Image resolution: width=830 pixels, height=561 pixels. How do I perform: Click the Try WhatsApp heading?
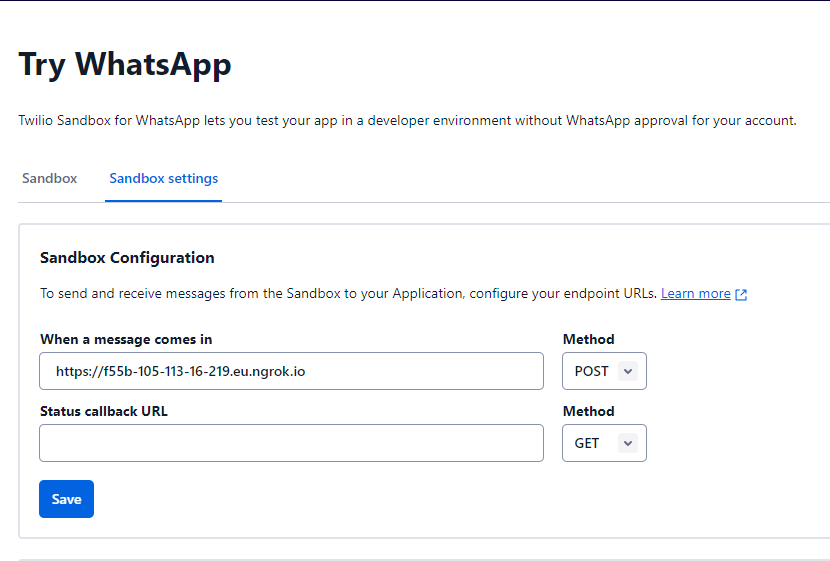coord(125,65)
